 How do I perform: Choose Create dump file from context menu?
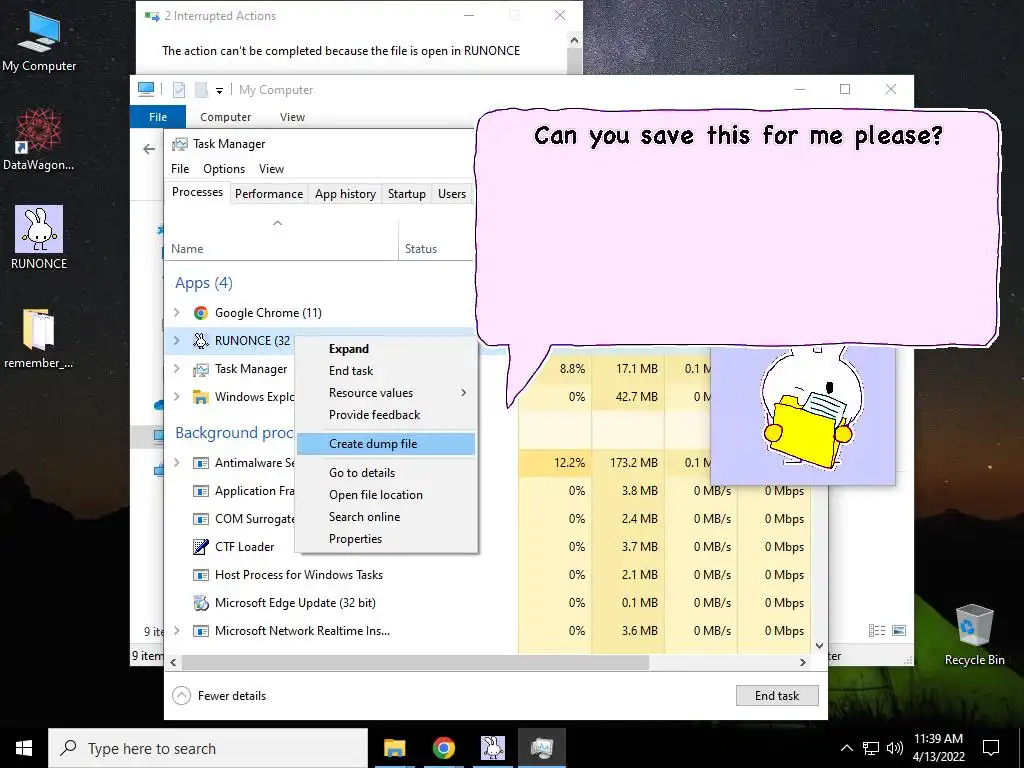click(x=387, y=444)
